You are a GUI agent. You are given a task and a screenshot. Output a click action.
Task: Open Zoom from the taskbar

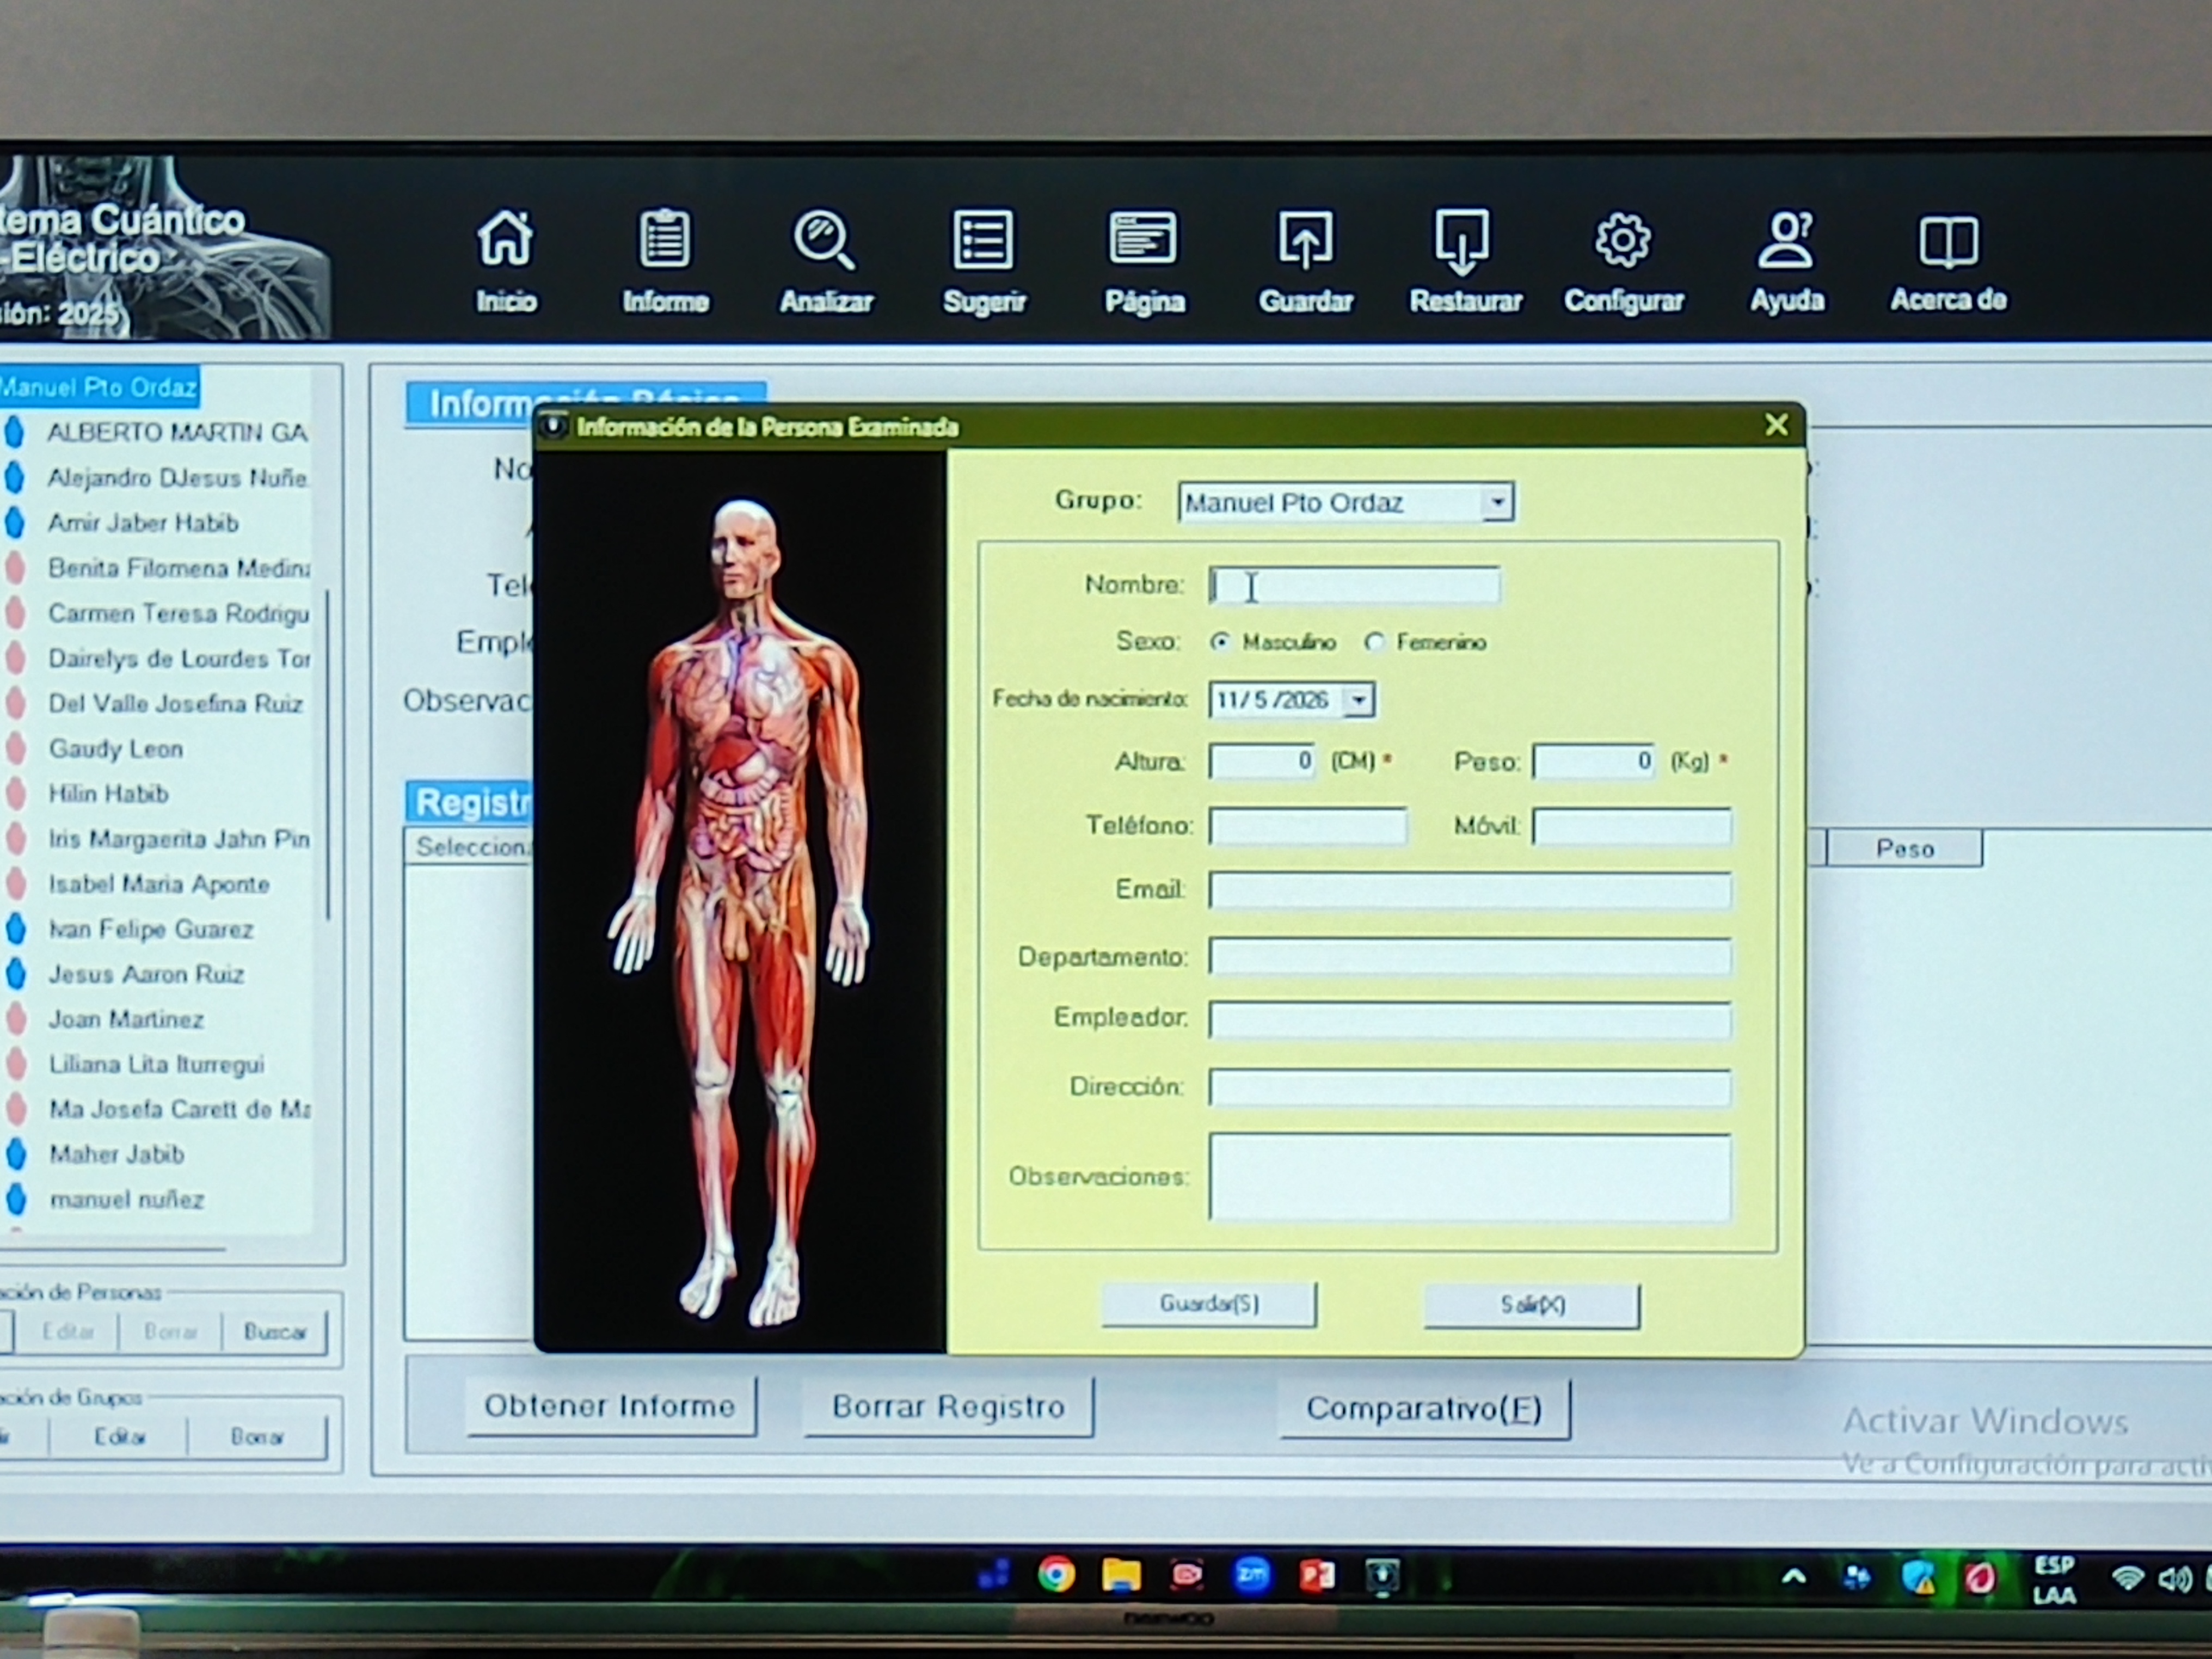(x=1252, y=1576)
